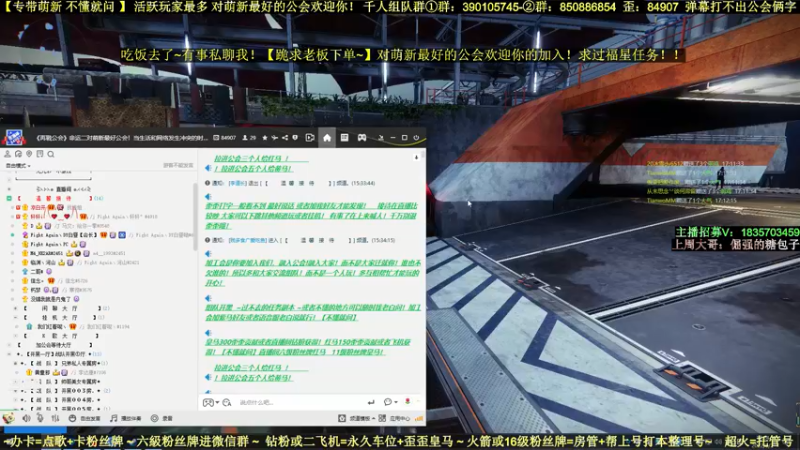This screenshot has width=800, height=450.
Task: Collapse the 挂机大厅 channel
Action: [x=15, y=317]
